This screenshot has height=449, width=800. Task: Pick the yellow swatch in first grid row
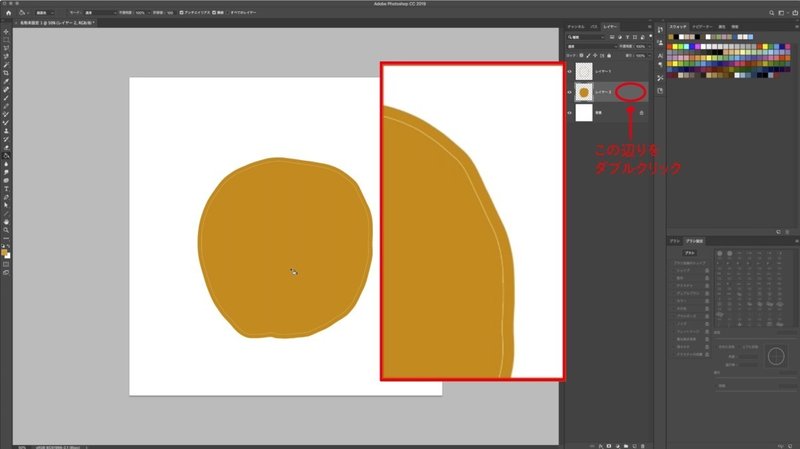(675, 46)
